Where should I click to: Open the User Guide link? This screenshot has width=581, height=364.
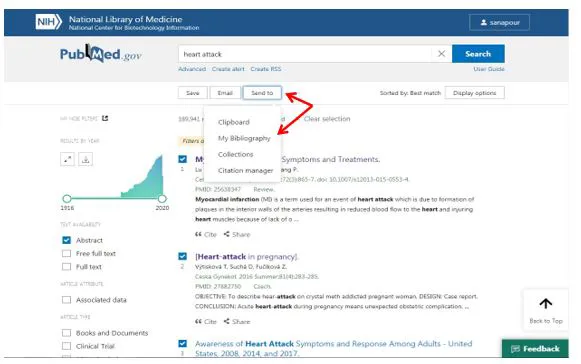tap(489, 69)
